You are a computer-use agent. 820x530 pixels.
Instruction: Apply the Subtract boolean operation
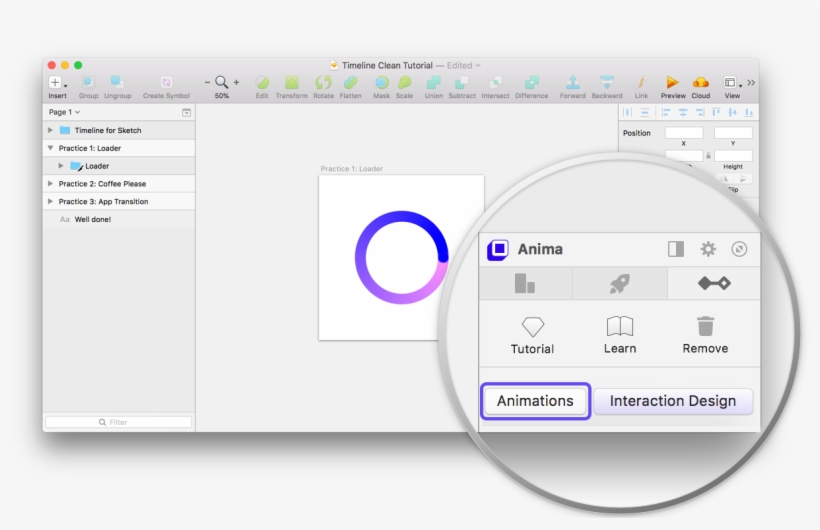point(462,82)
